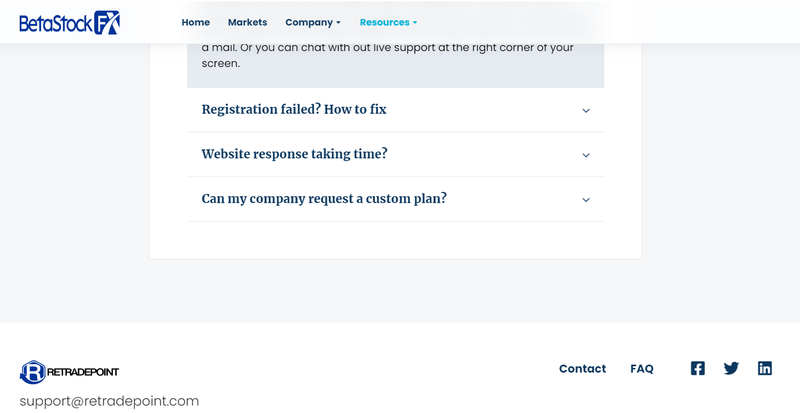Select 'Website response taking time?' question title

(294, 154)
